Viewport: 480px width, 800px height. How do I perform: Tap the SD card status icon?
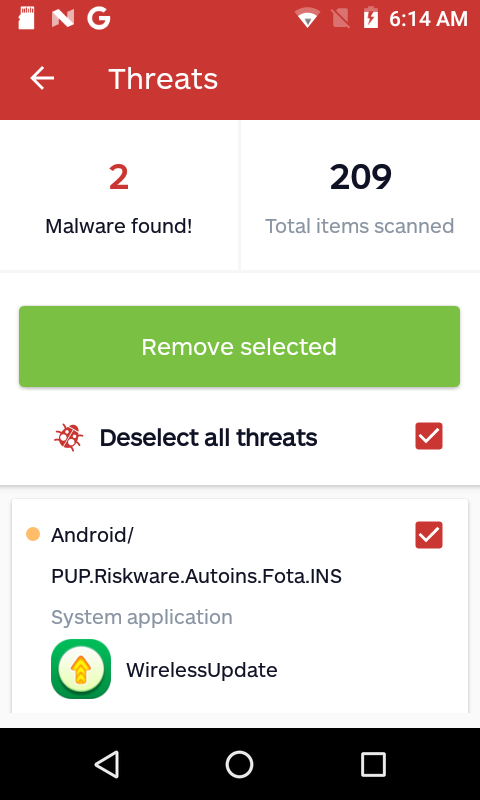pos(27,19)
